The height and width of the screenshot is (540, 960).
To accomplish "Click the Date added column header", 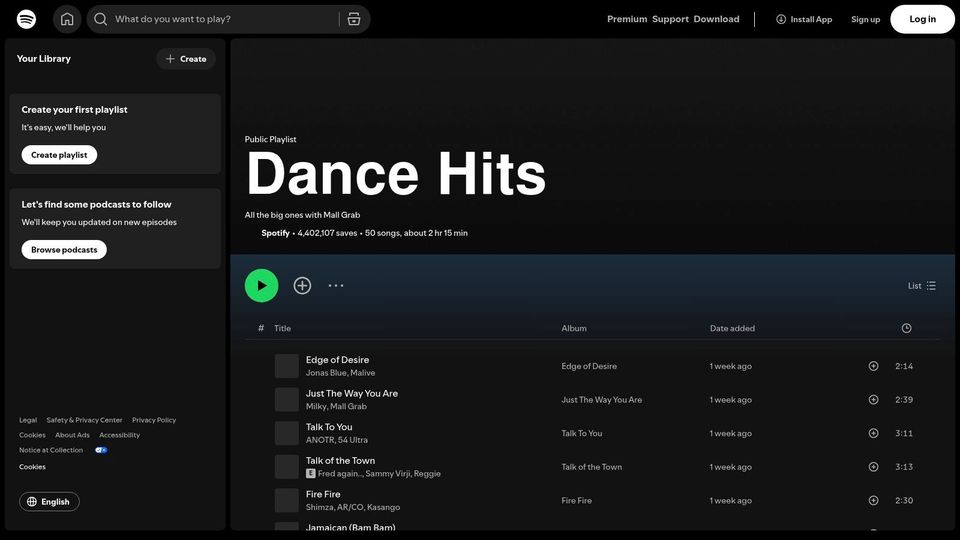I will [x=732, y=328].
